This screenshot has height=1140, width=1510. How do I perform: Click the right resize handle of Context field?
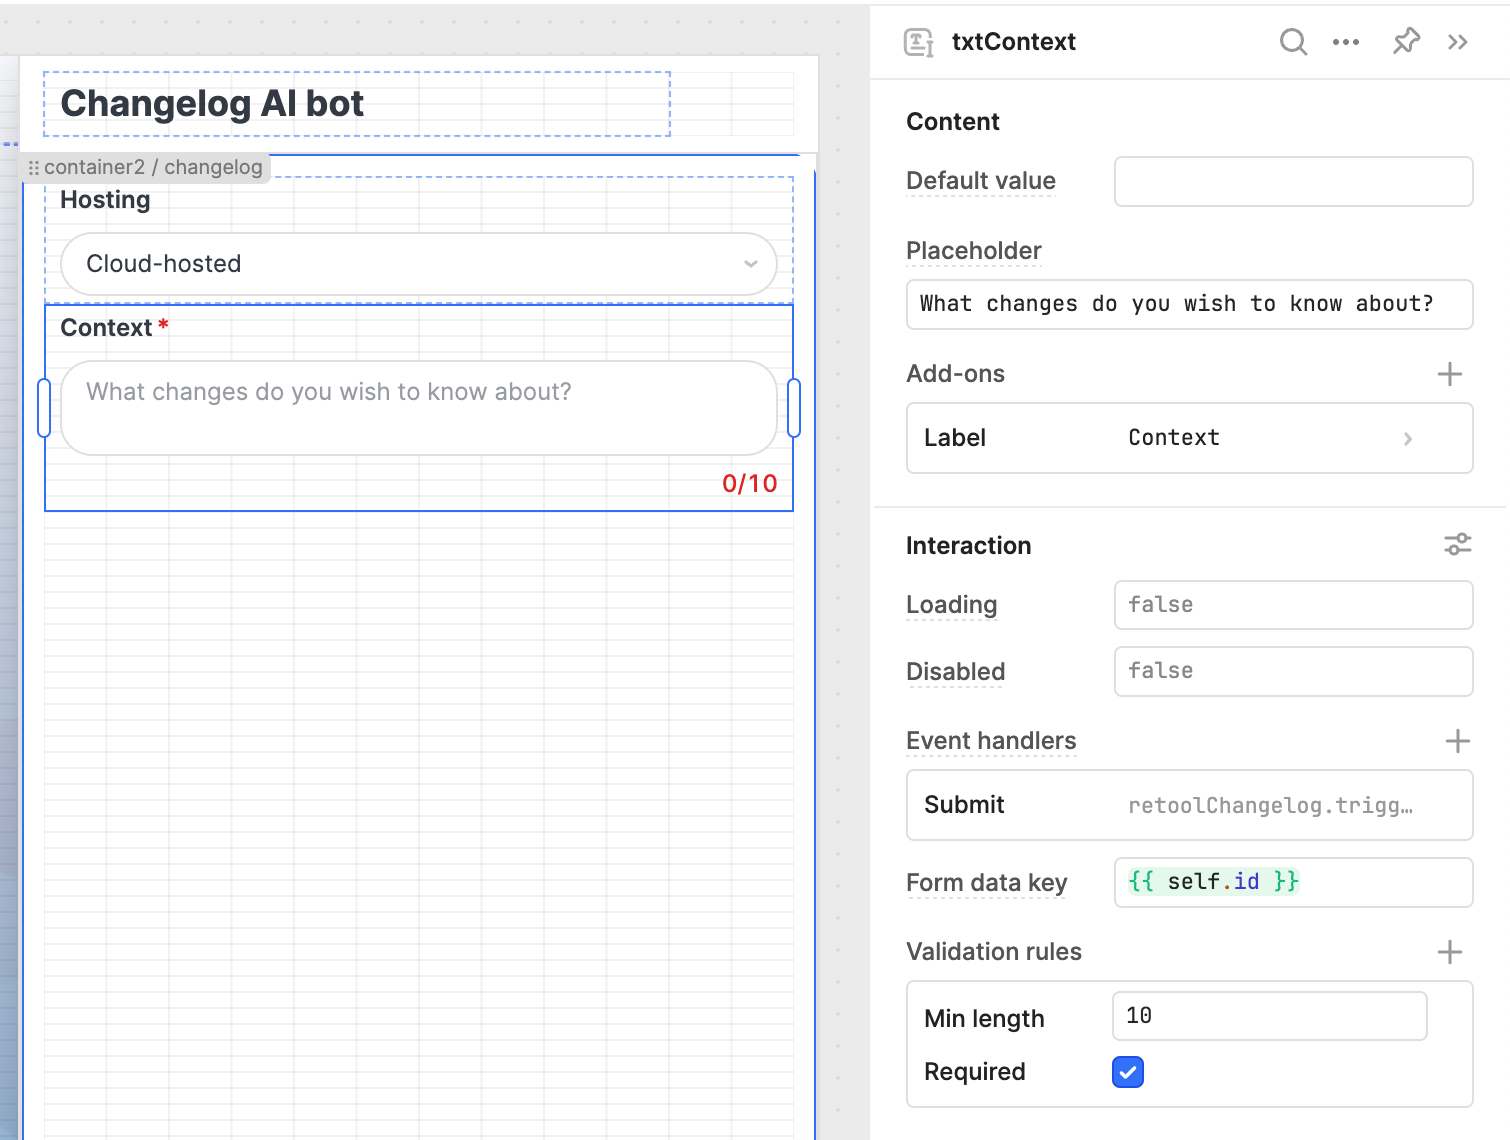click(x=794, y=408)
